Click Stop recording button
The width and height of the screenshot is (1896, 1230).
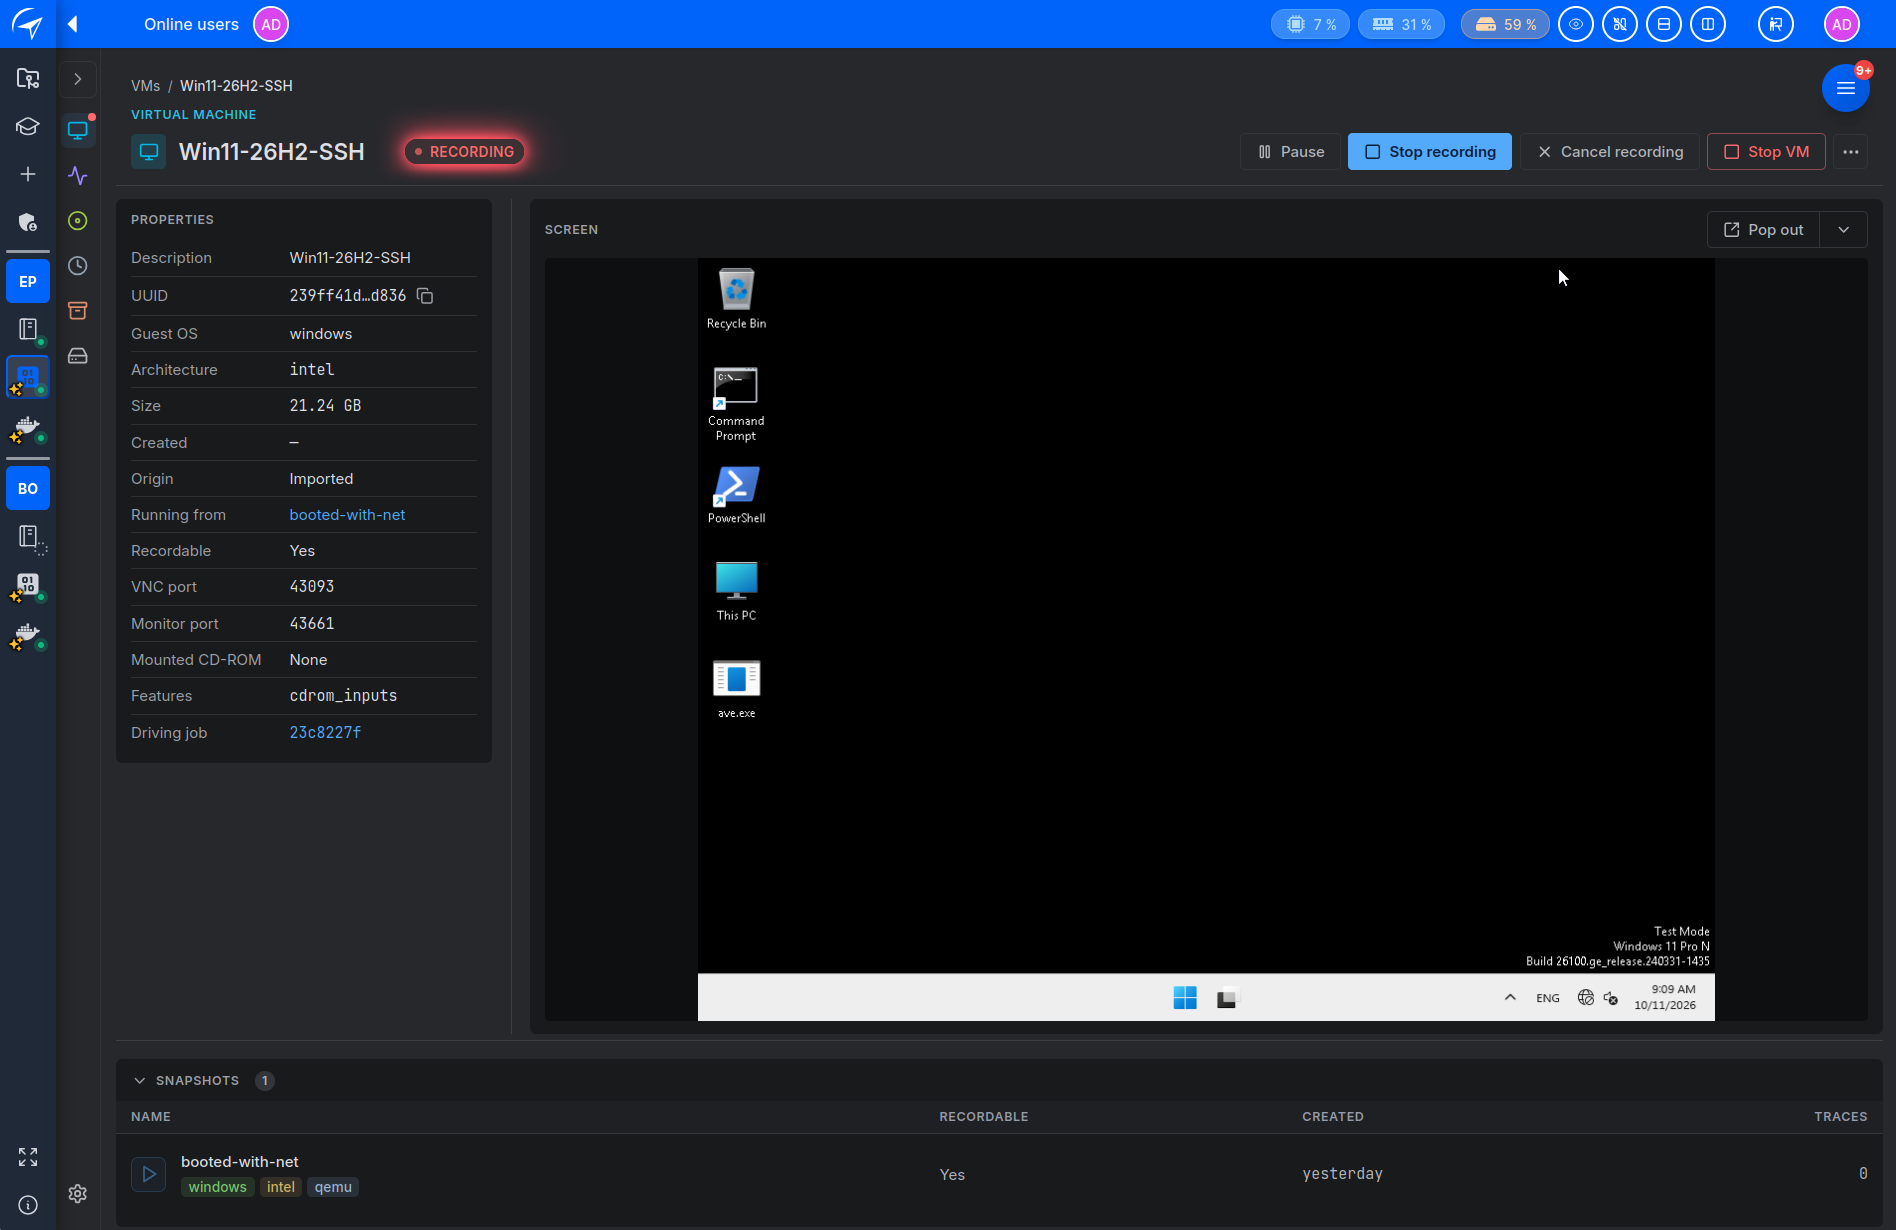point(1430,152)
